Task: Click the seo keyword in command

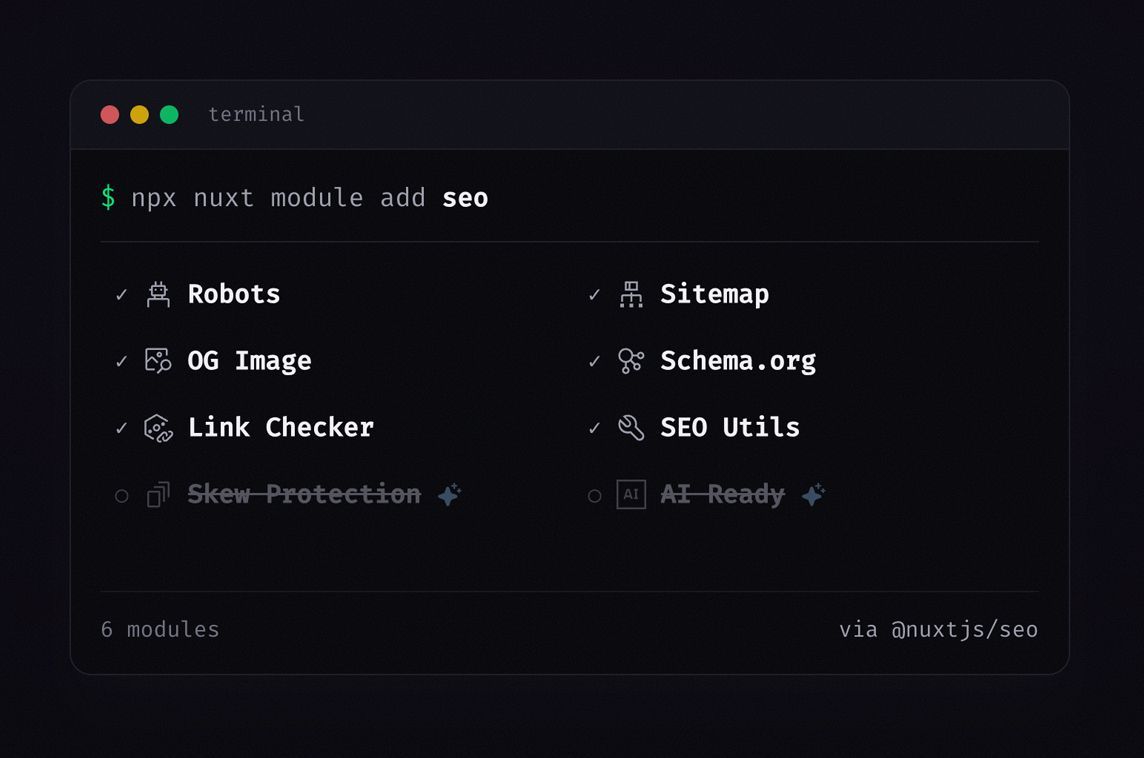Action: 465,198
